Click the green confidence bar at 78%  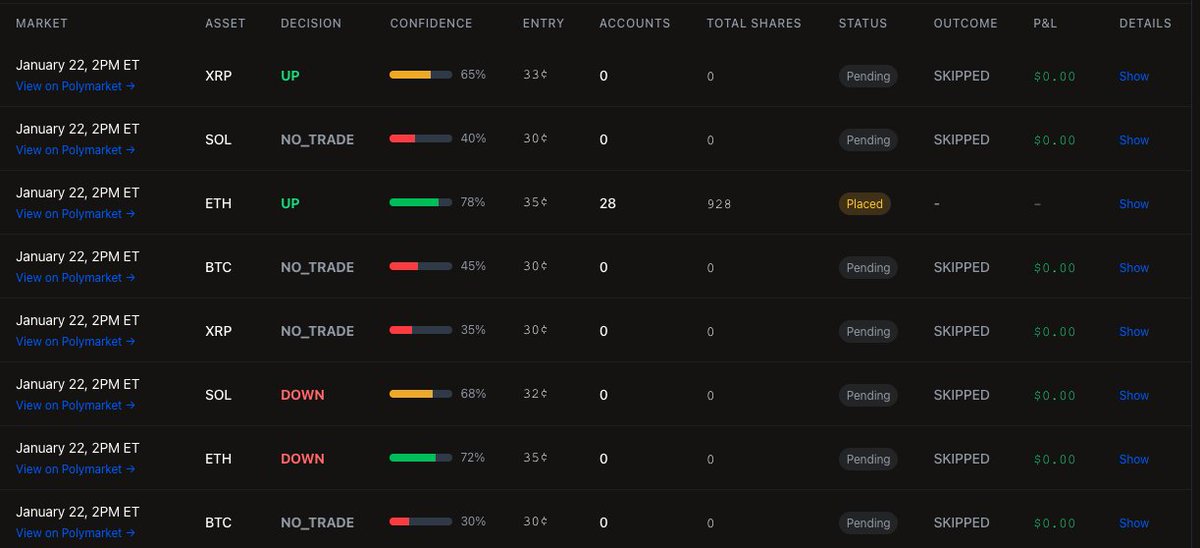coord(420,203)
